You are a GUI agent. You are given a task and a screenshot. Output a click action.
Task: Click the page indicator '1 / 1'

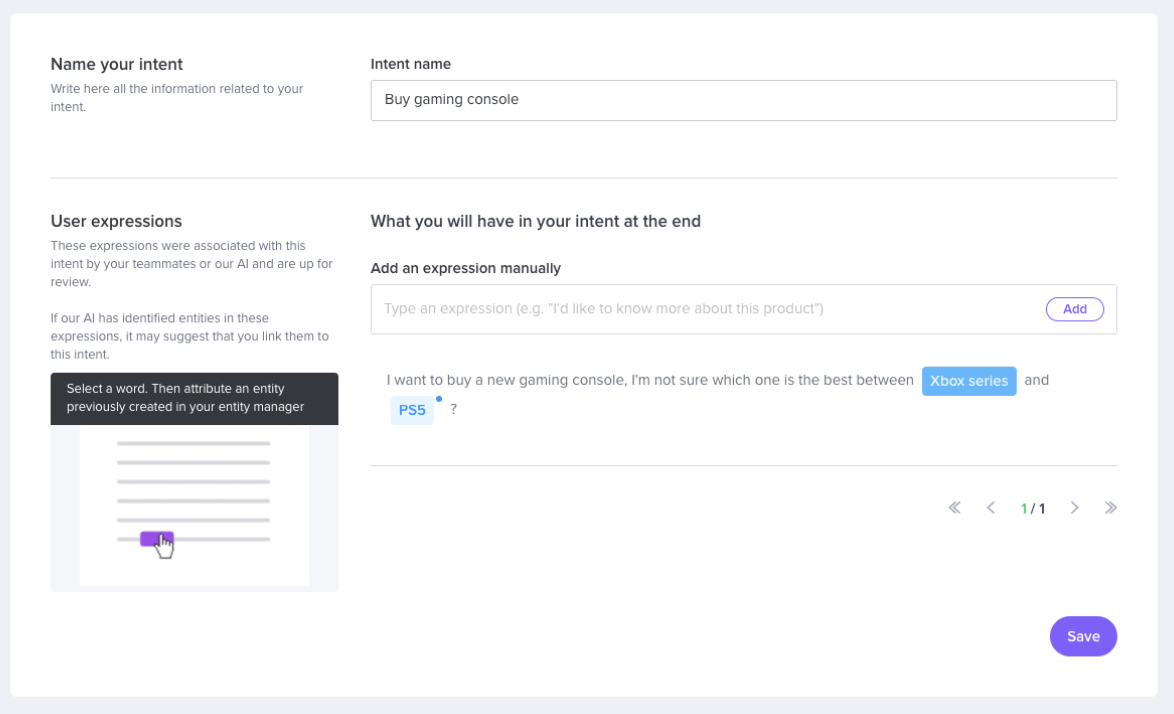(1032, 509)
